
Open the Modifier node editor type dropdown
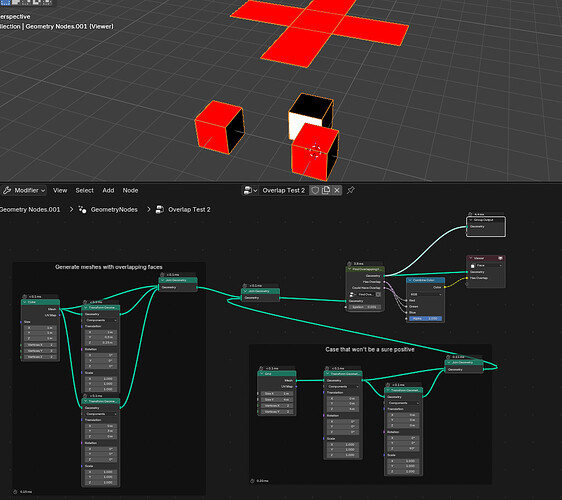[x=24, y=190]
